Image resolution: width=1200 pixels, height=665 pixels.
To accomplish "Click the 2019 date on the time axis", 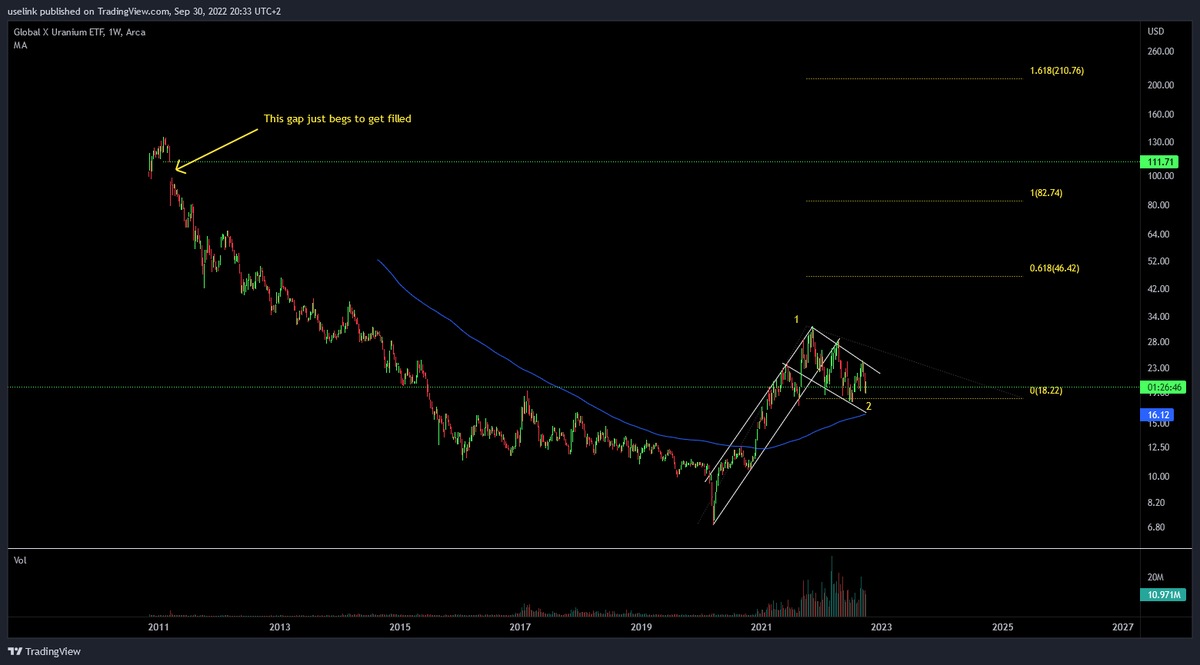I will pyautogui.click(x=641, y=627).
